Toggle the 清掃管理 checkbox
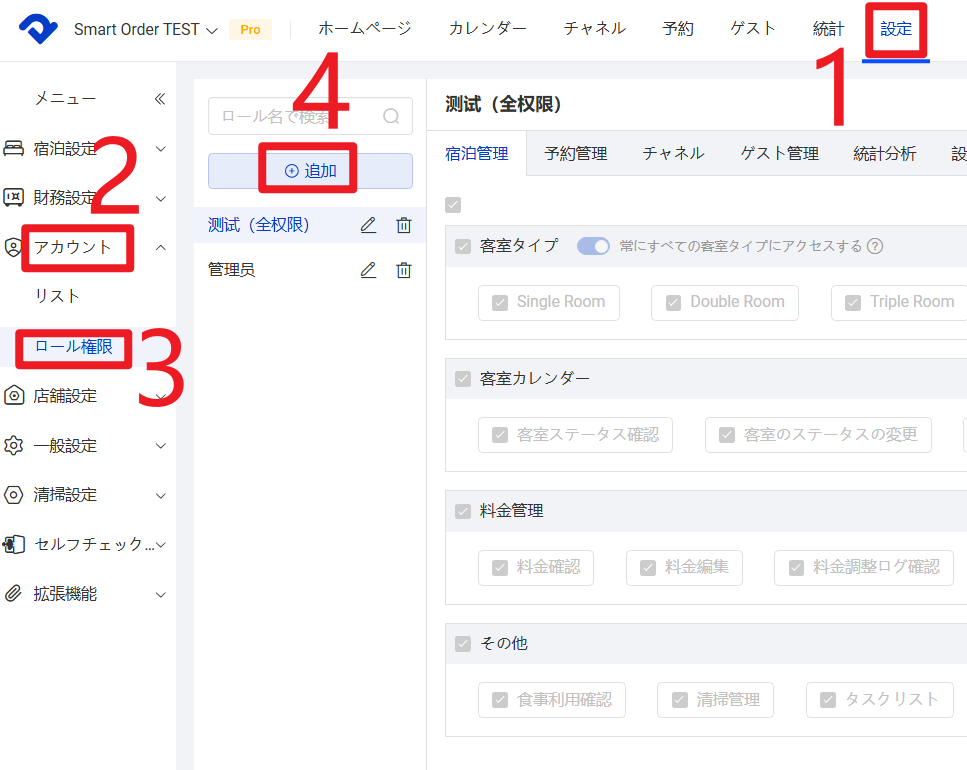The image size is (967, 770). (680, 700)
